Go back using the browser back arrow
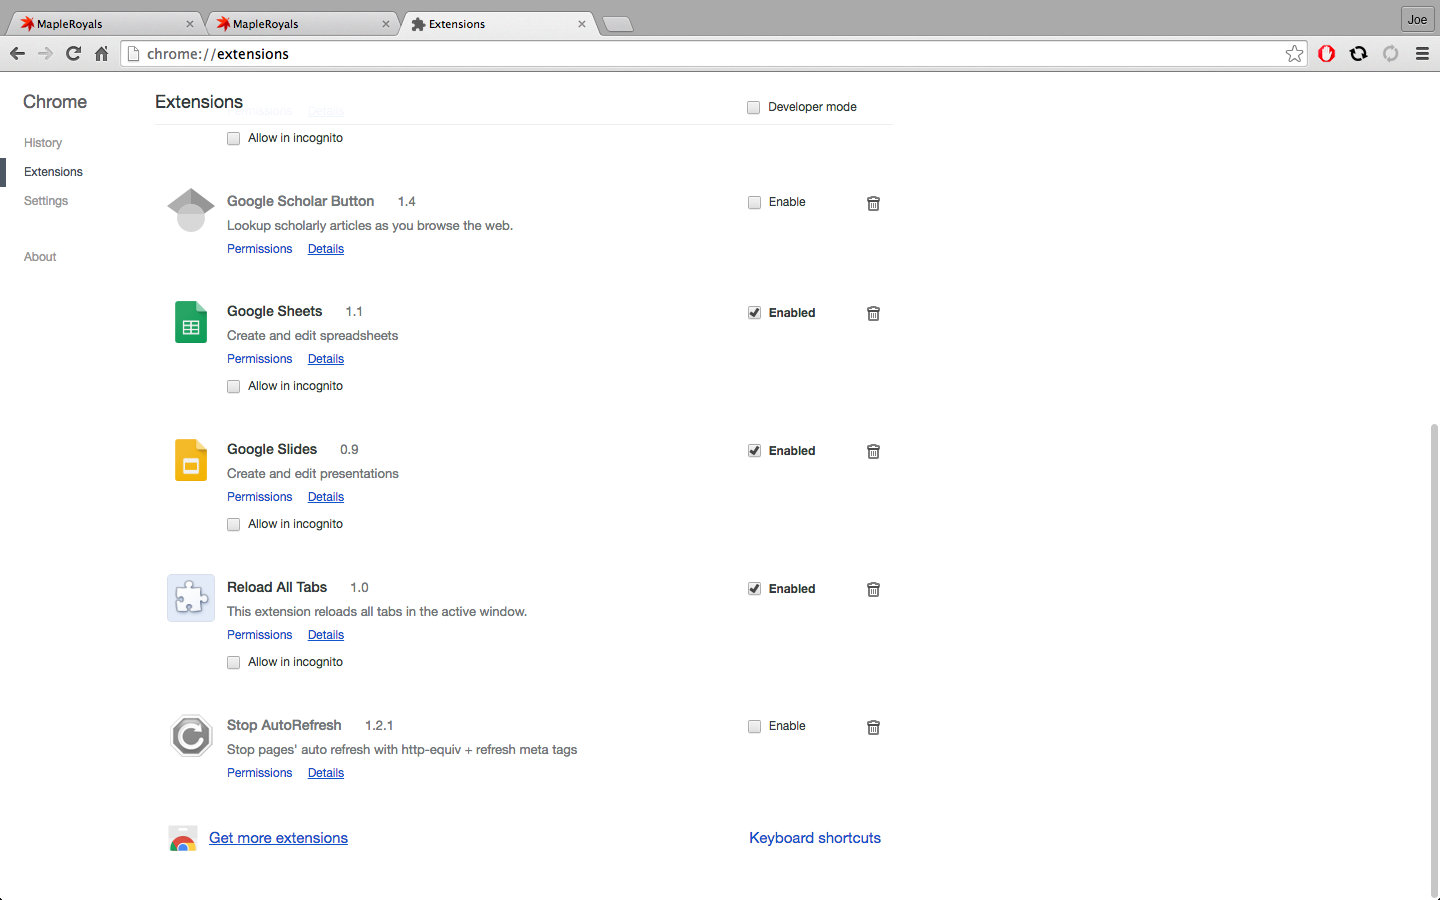Screen dimensions: 1440x900 [x=17, y=54]
